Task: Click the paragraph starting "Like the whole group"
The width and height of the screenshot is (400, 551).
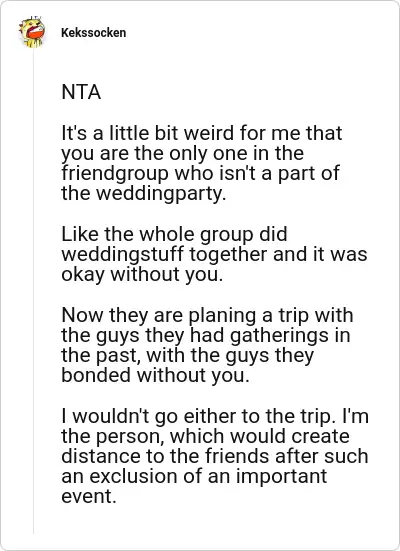Action: (x=214, y=254)
